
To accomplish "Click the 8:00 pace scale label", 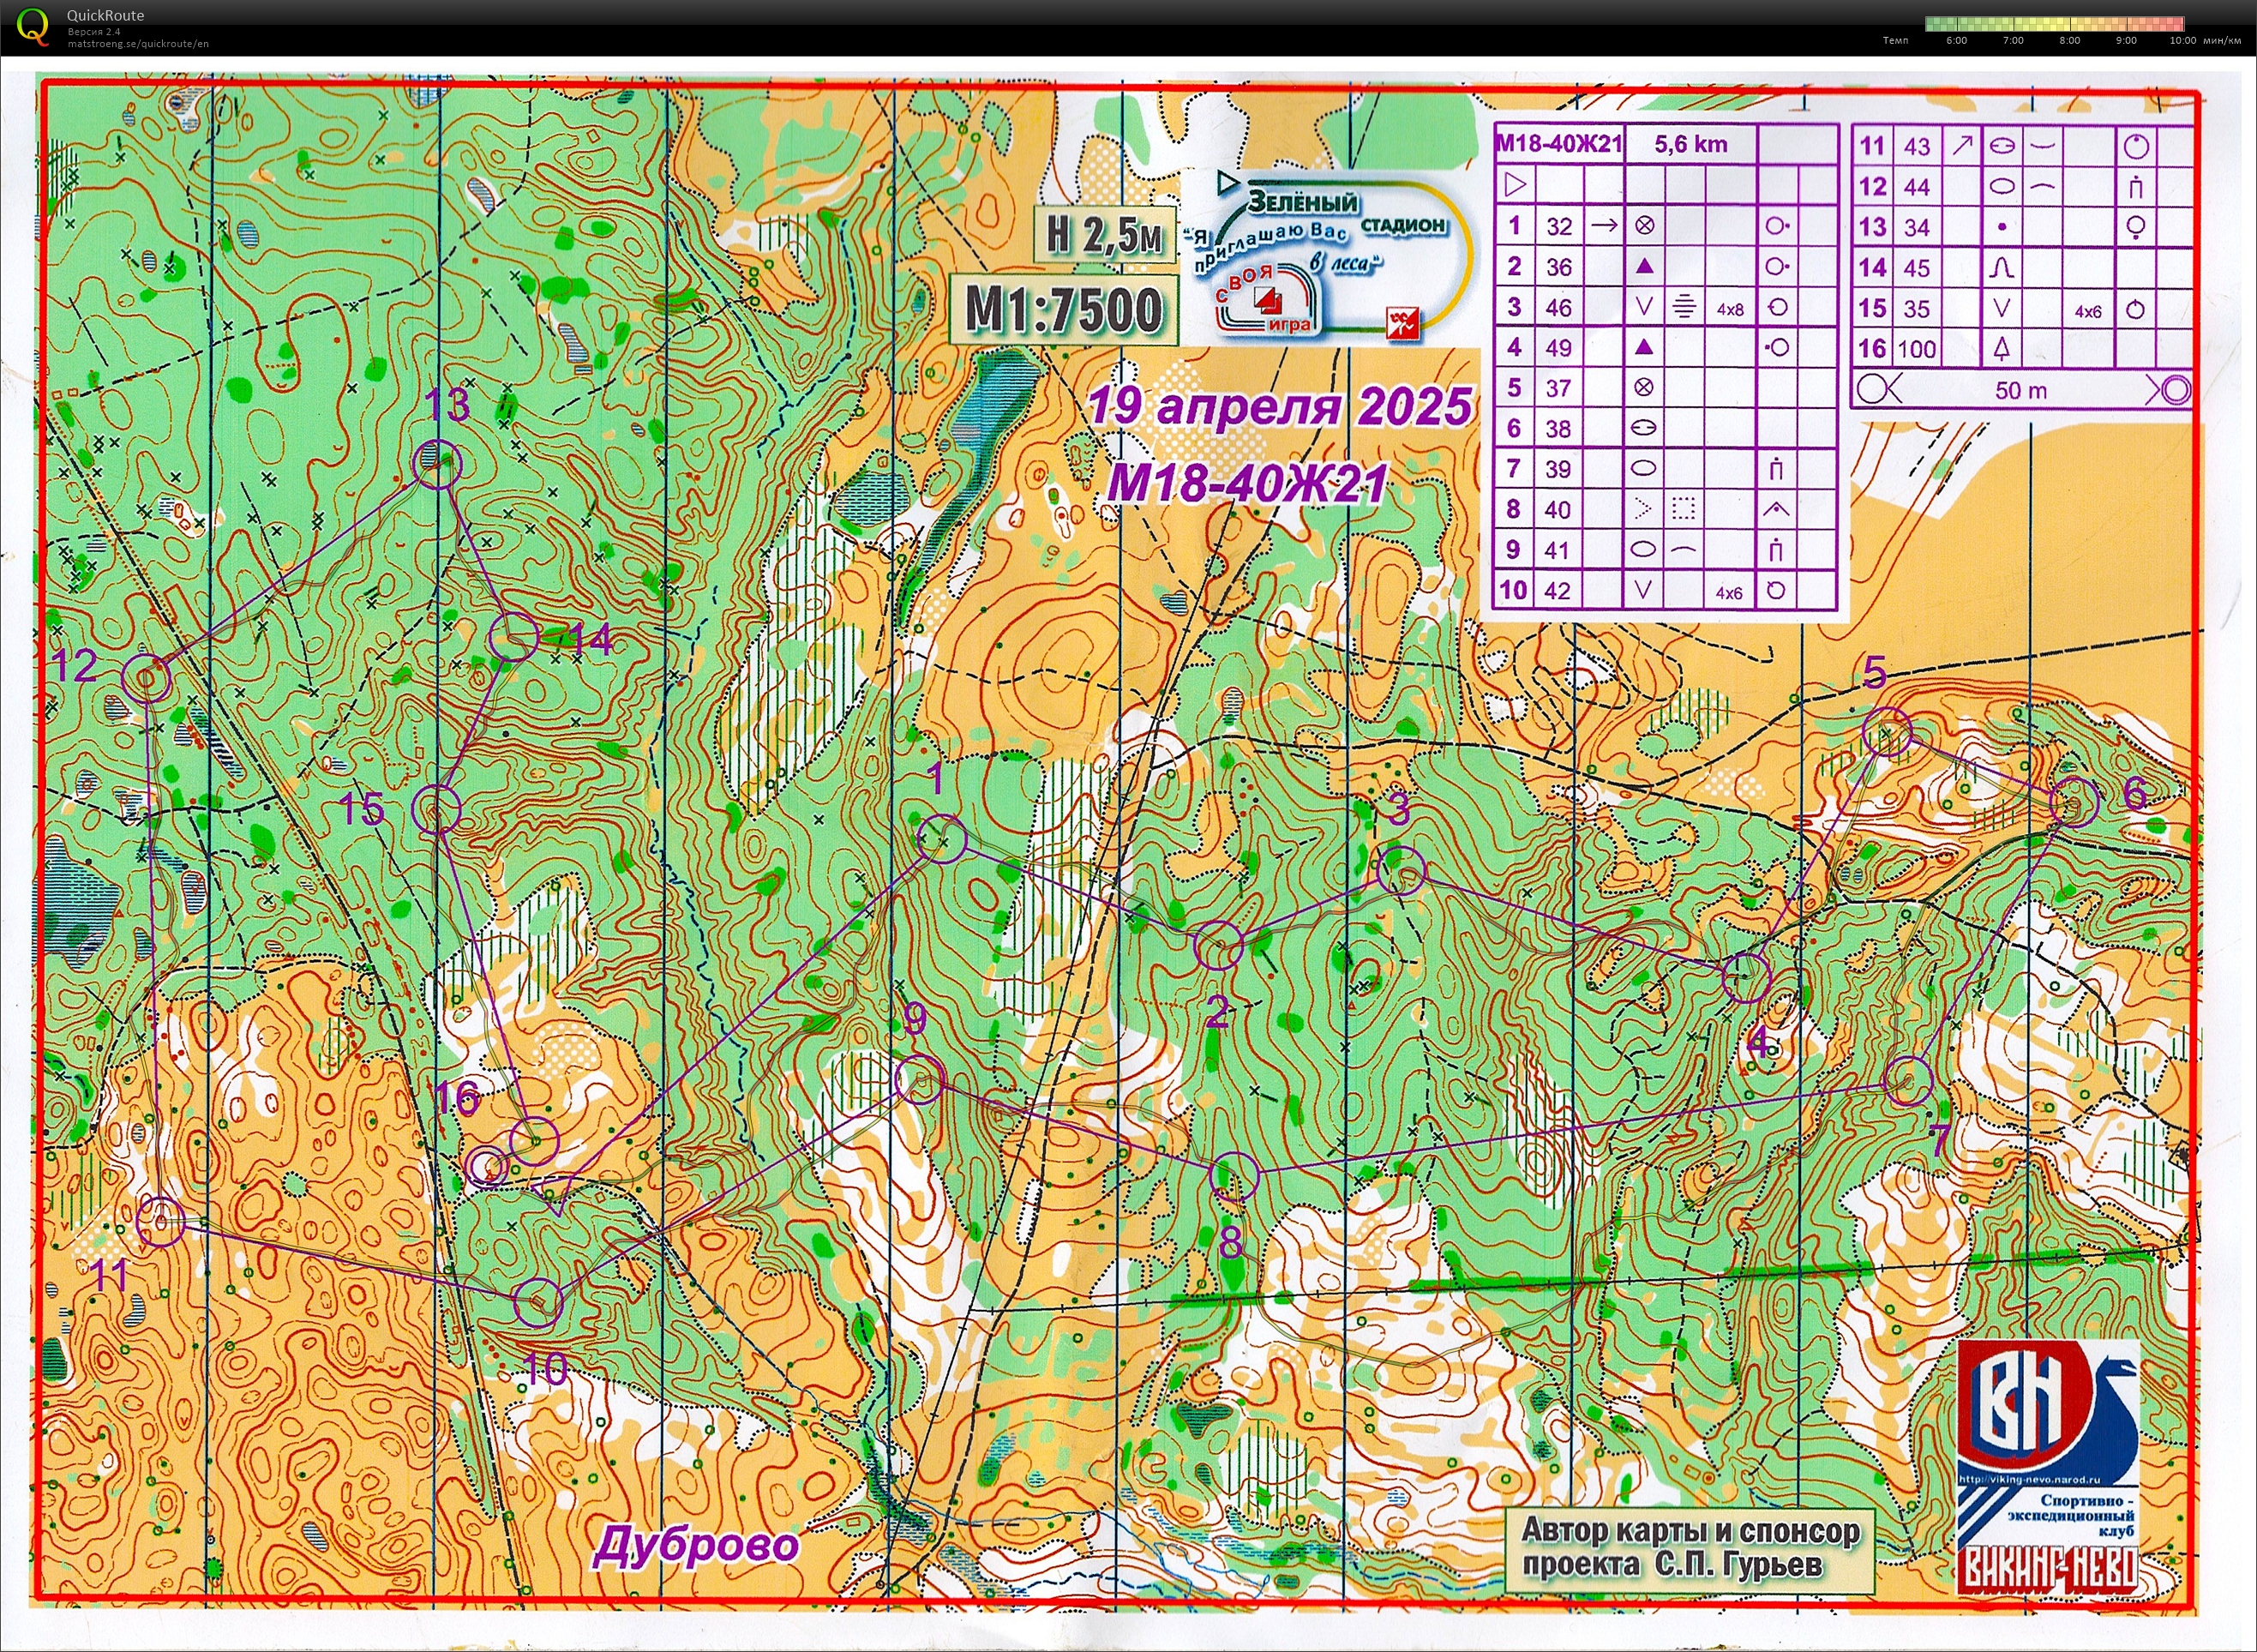I will coord(2069,41).
